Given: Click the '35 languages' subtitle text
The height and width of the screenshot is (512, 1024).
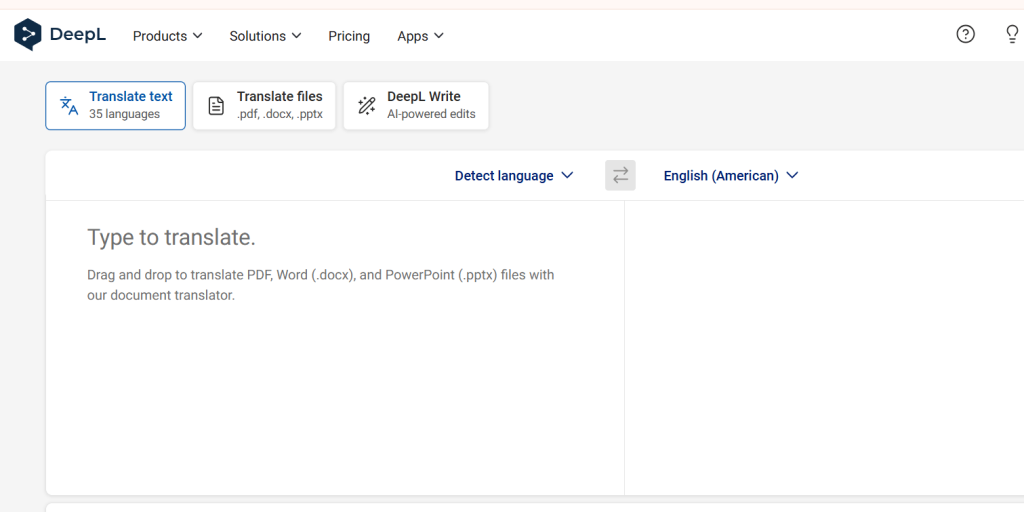Looking at the screenshot, I should tap(124, 114).
